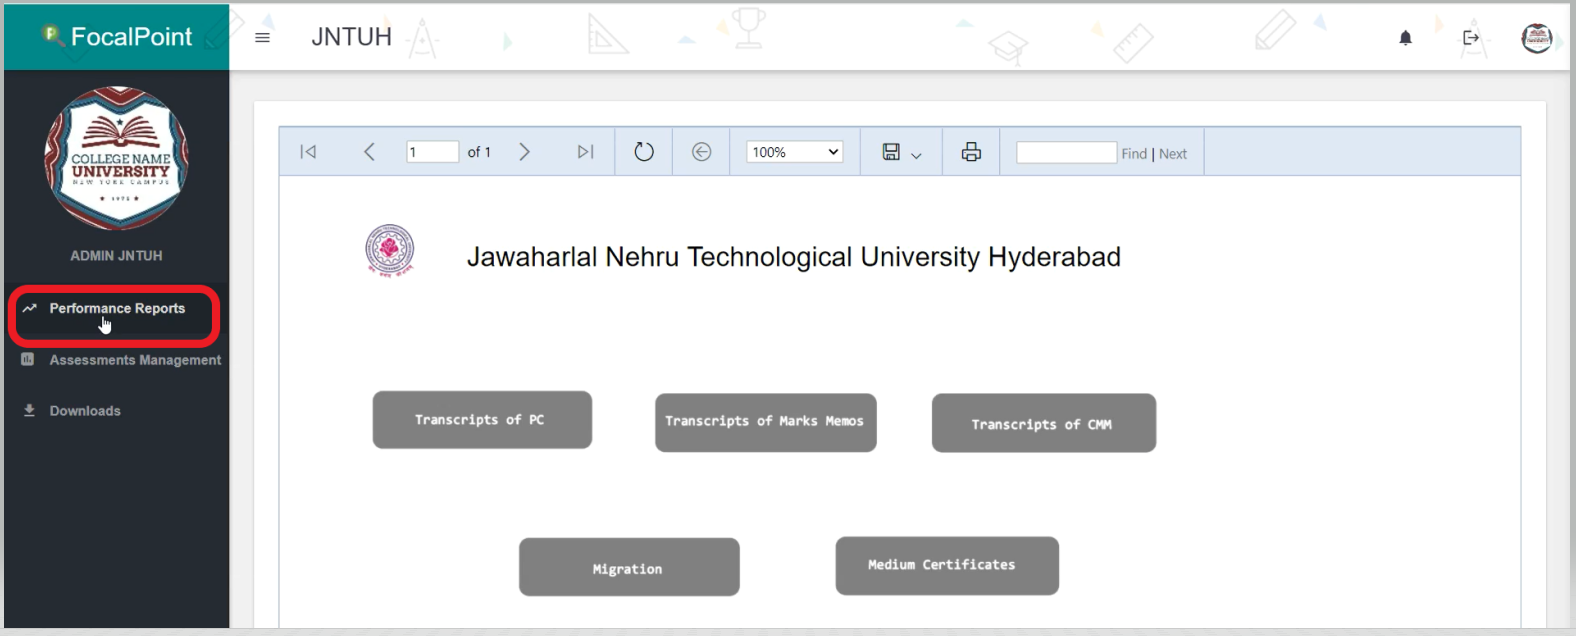Viewport: 1576px width, 636px height.
Task: Jump to last report page
Action: point(585,152)
